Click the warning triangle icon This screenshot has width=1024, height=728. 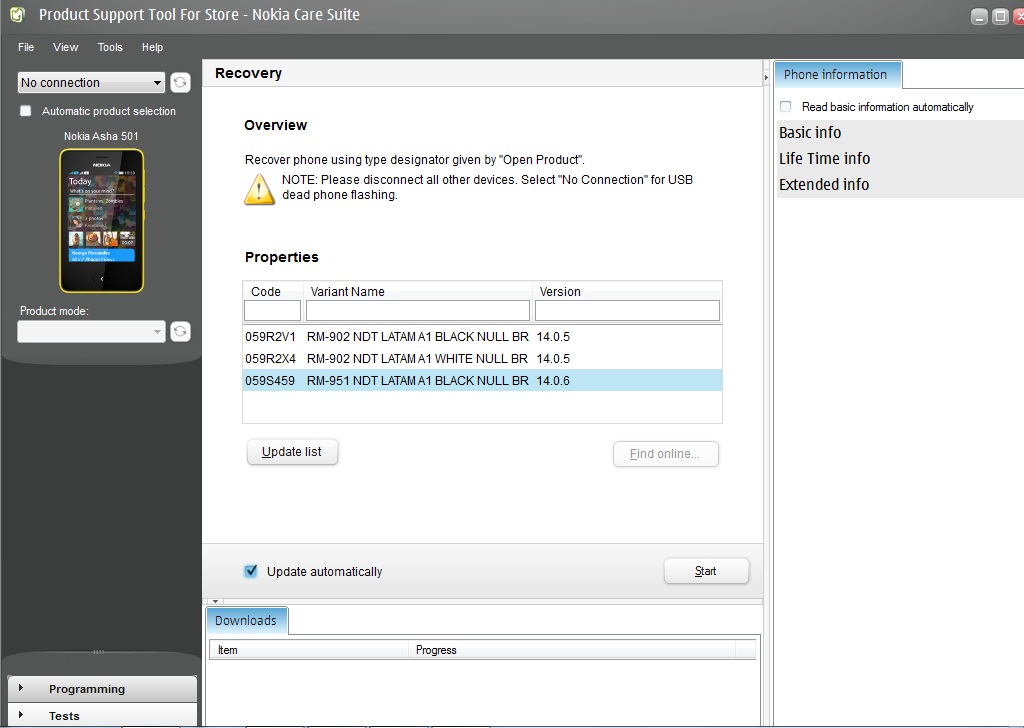pyautogui.click(x=259, y=189)
